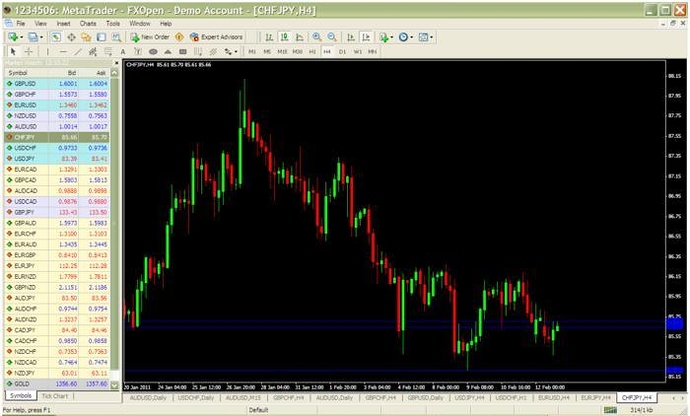Switch chart to D1 timeframe
This screenshot has height=416, width=690.
point(342,52)
